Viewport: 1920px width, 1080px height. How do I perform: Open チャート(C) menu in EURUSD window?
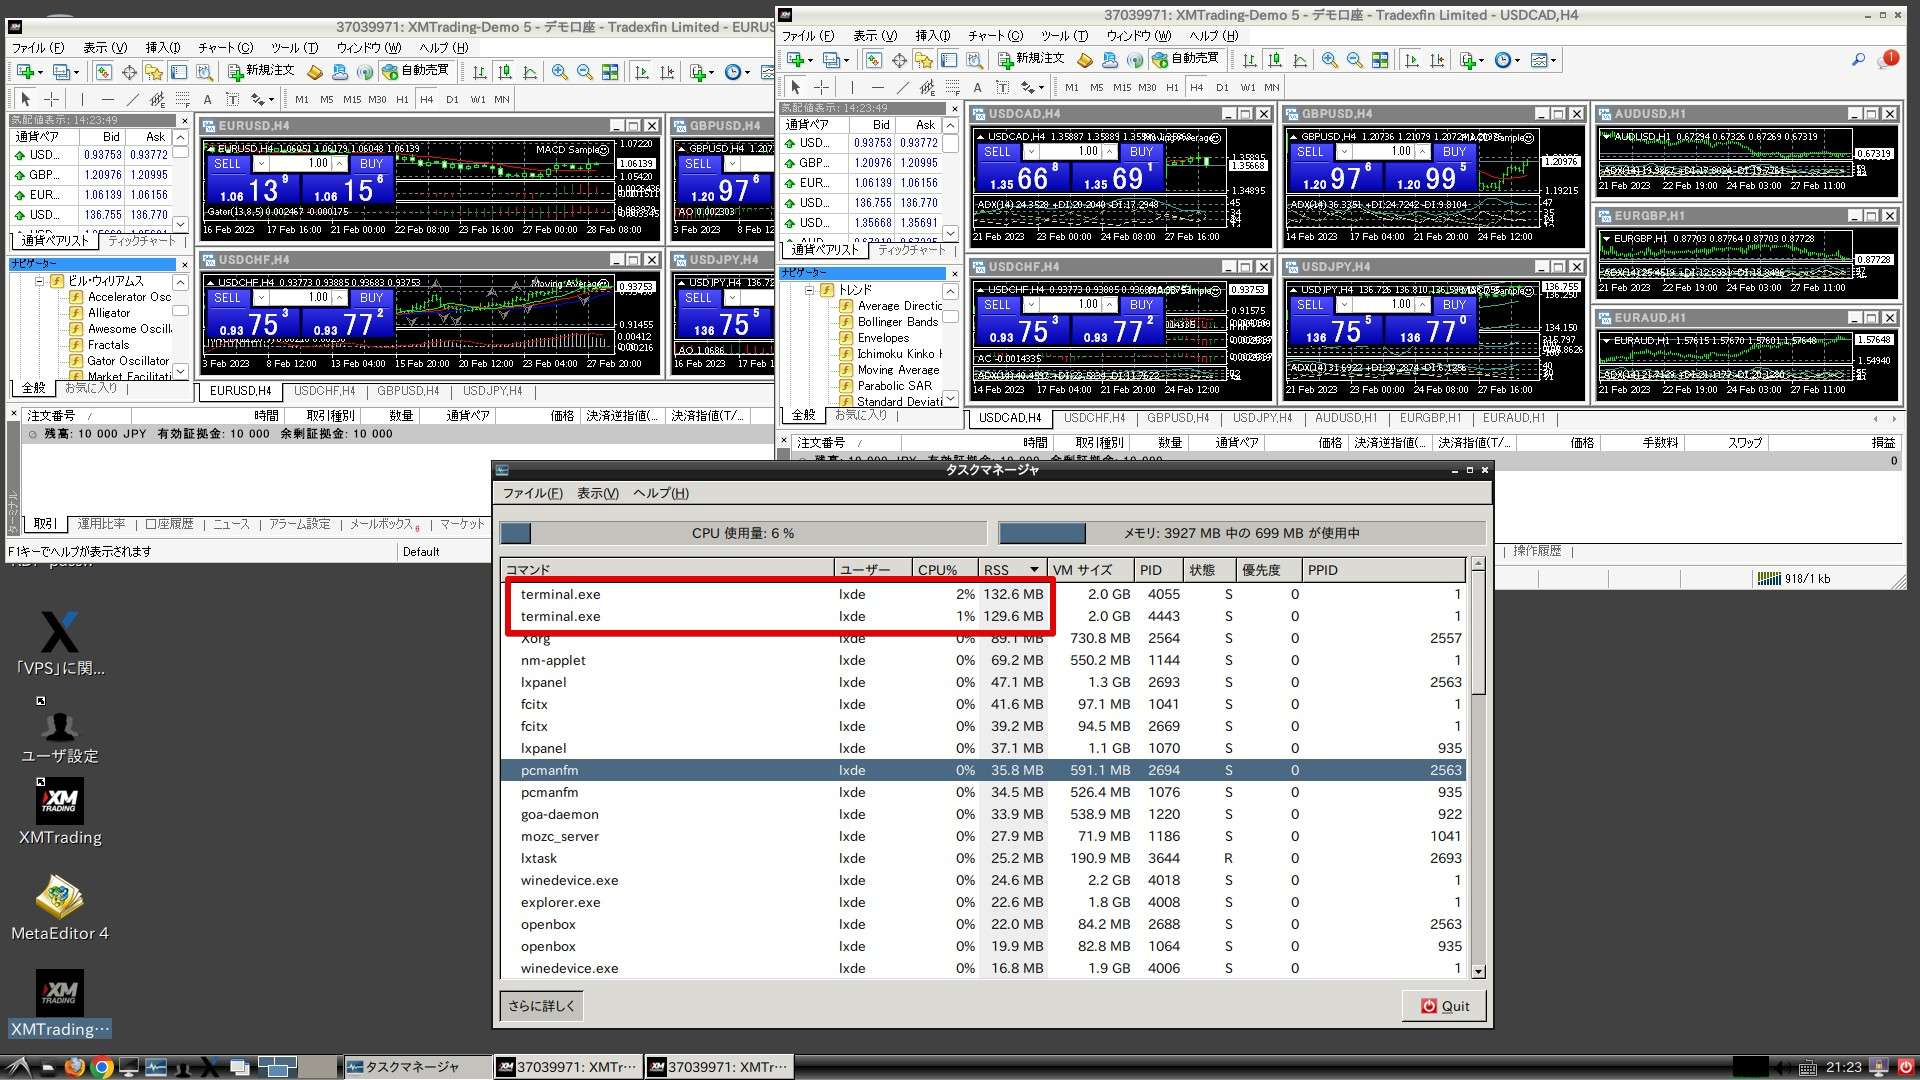click(225, 47)
